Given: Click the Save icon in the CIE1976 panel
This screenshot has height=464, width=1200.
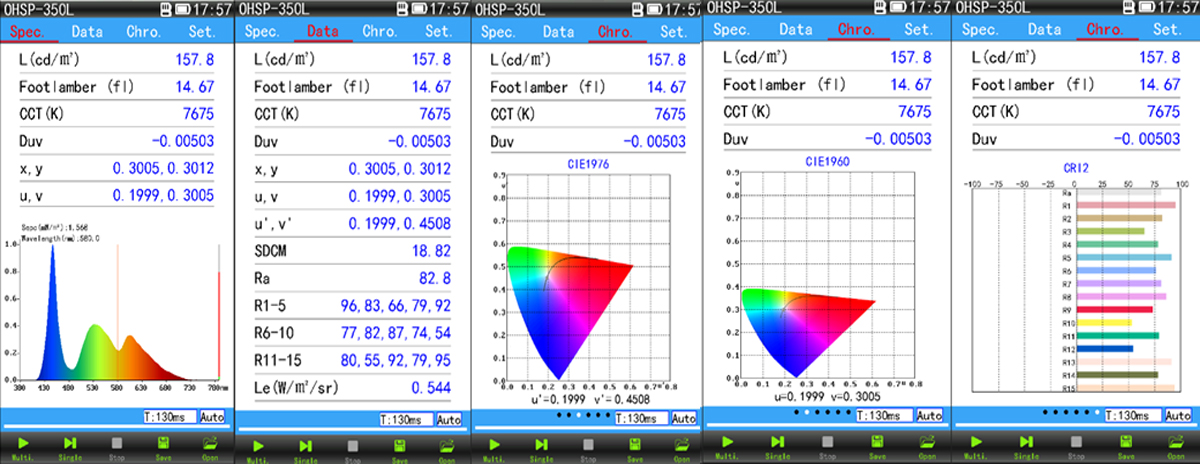Looking at the screenshot, I should 634,446.
